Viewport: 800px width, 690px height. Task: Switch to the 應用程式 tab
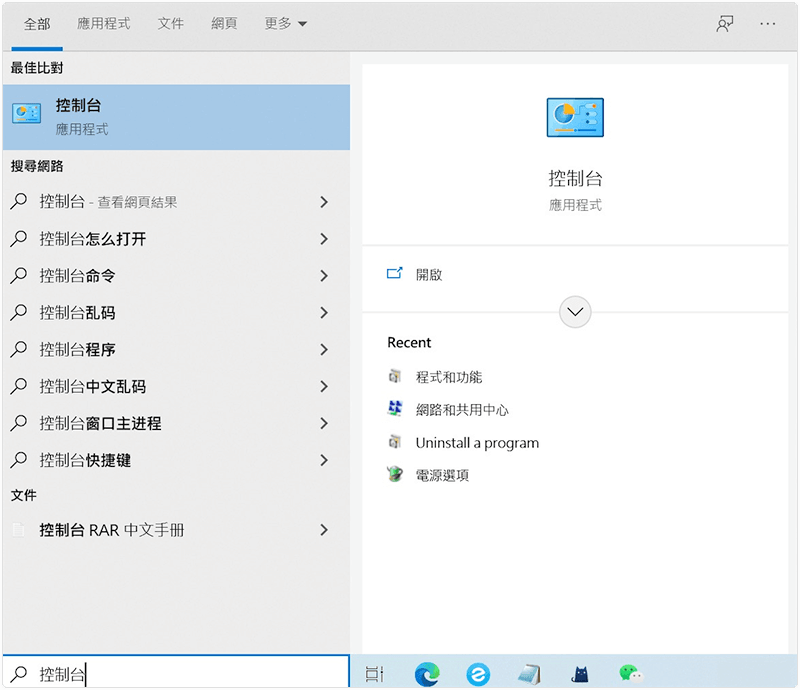click(104, 23)
